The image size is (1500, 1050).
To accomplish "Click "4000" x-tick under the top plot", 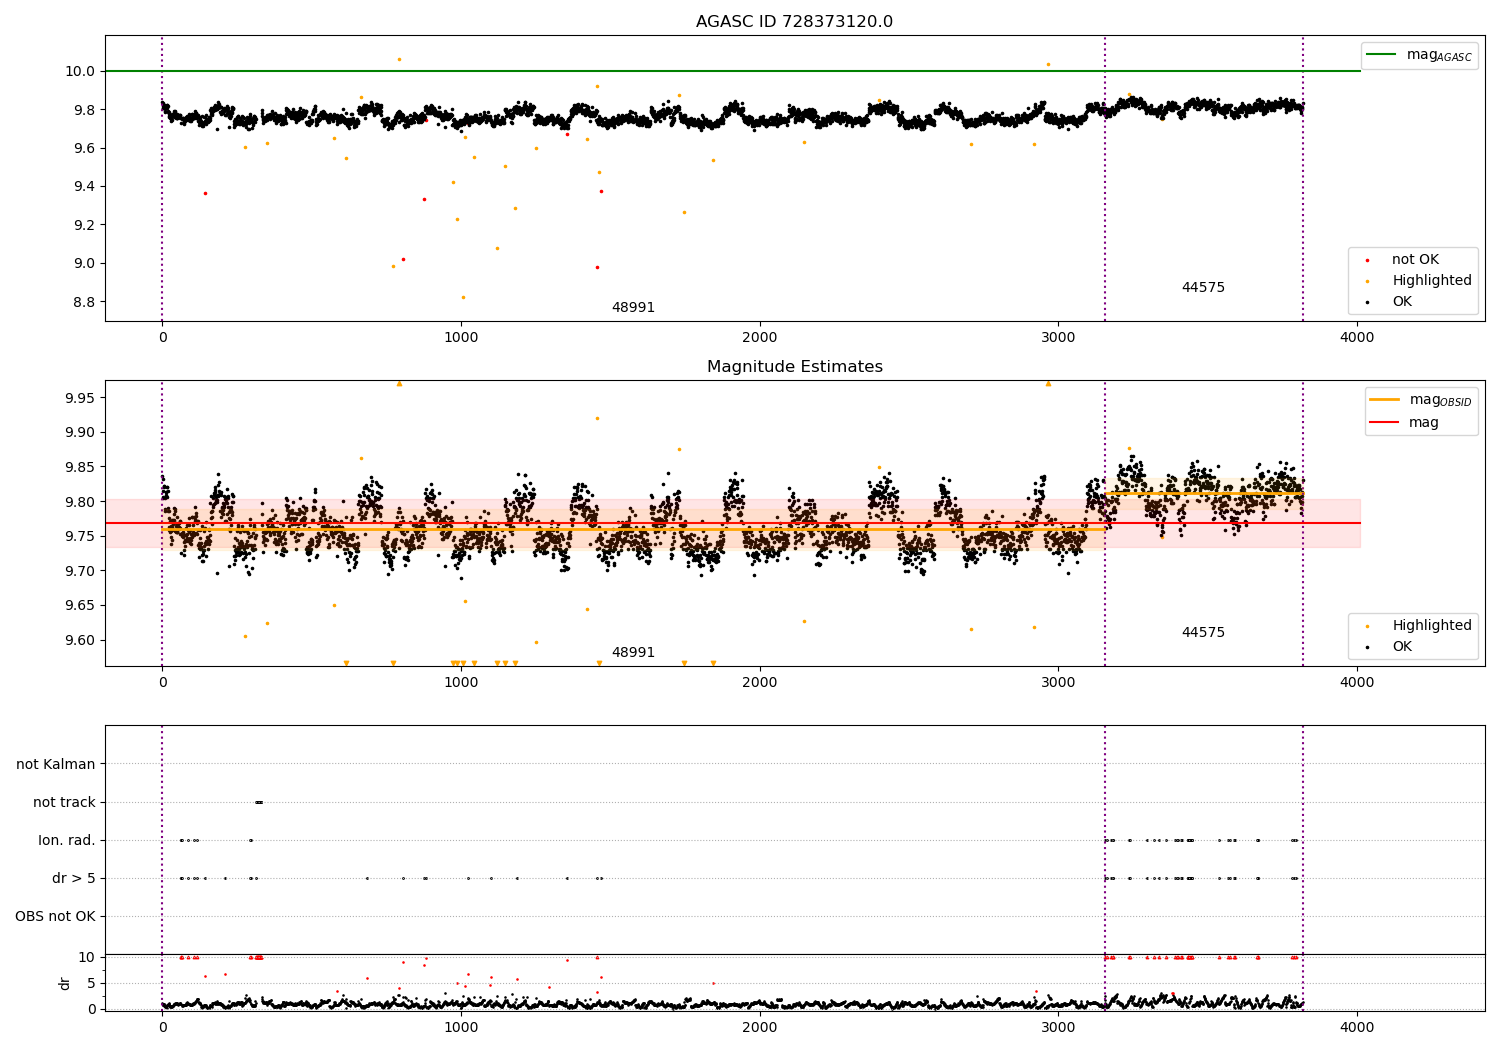I will click(1357, 338).
